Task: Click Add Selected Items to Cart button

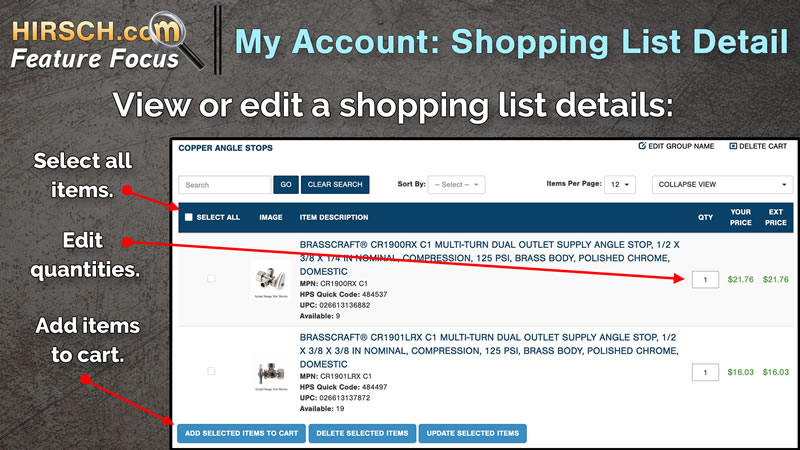Action: 241,433
